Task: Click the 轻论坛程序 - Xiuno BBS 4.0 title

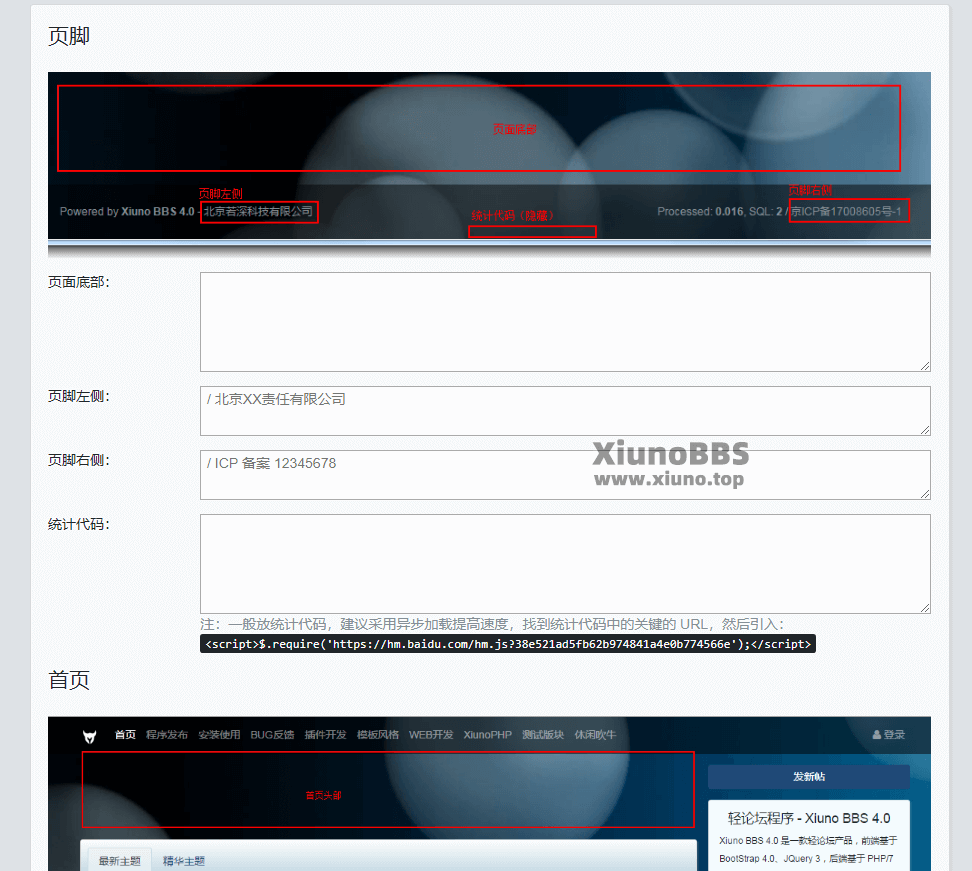Action: [809, 818]
